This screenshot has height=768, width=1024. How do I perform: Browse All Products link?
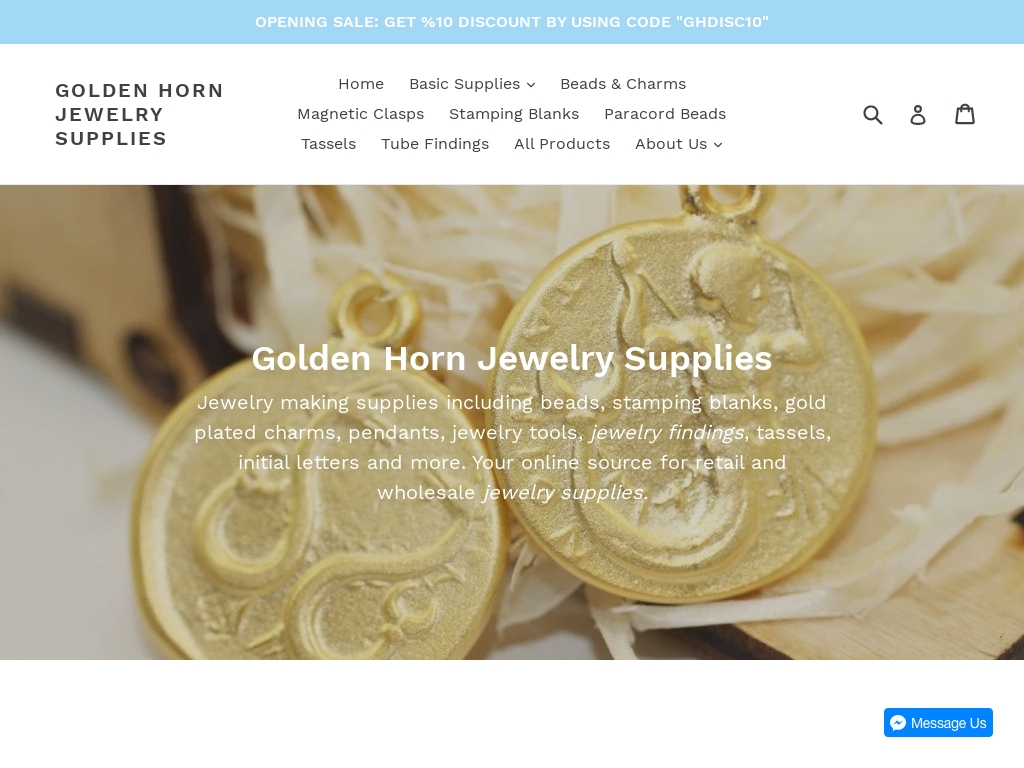coord(562,144)
